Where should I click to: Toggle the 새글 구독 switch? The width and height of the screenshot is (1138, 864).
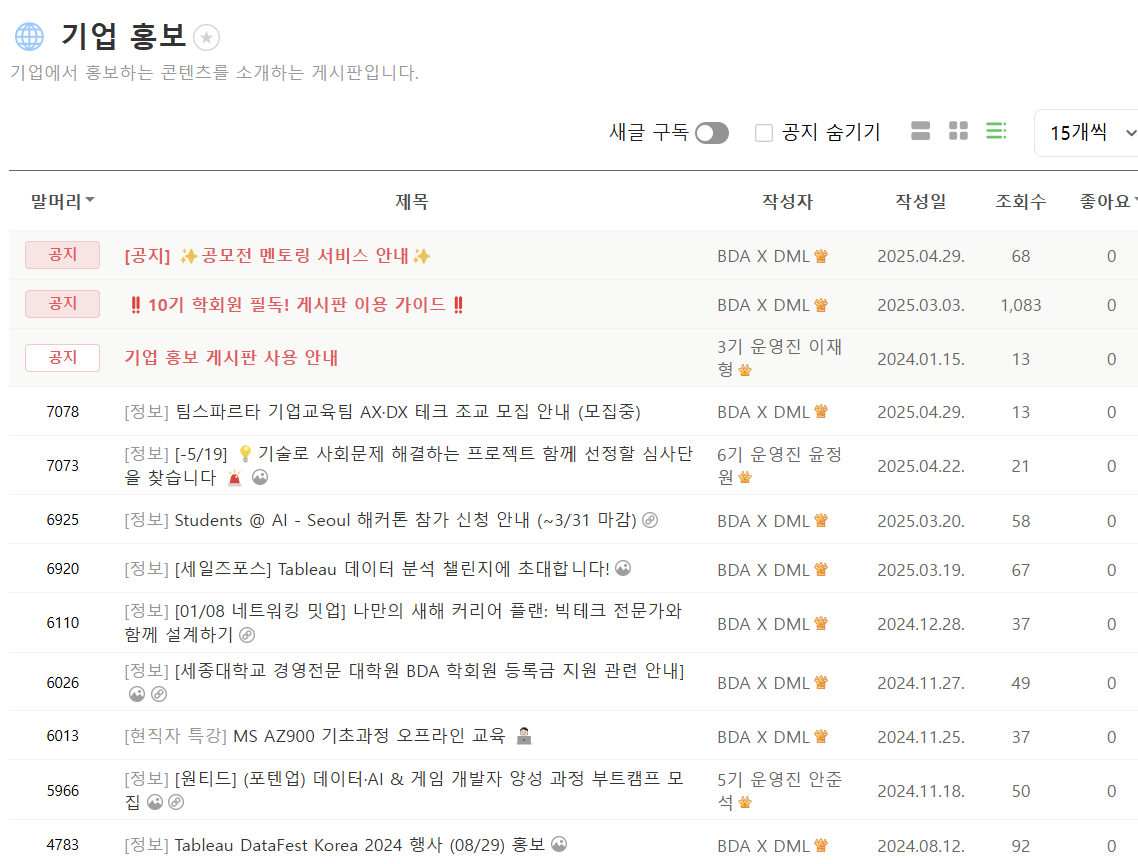pyautogui.click(x=711, y=133)
